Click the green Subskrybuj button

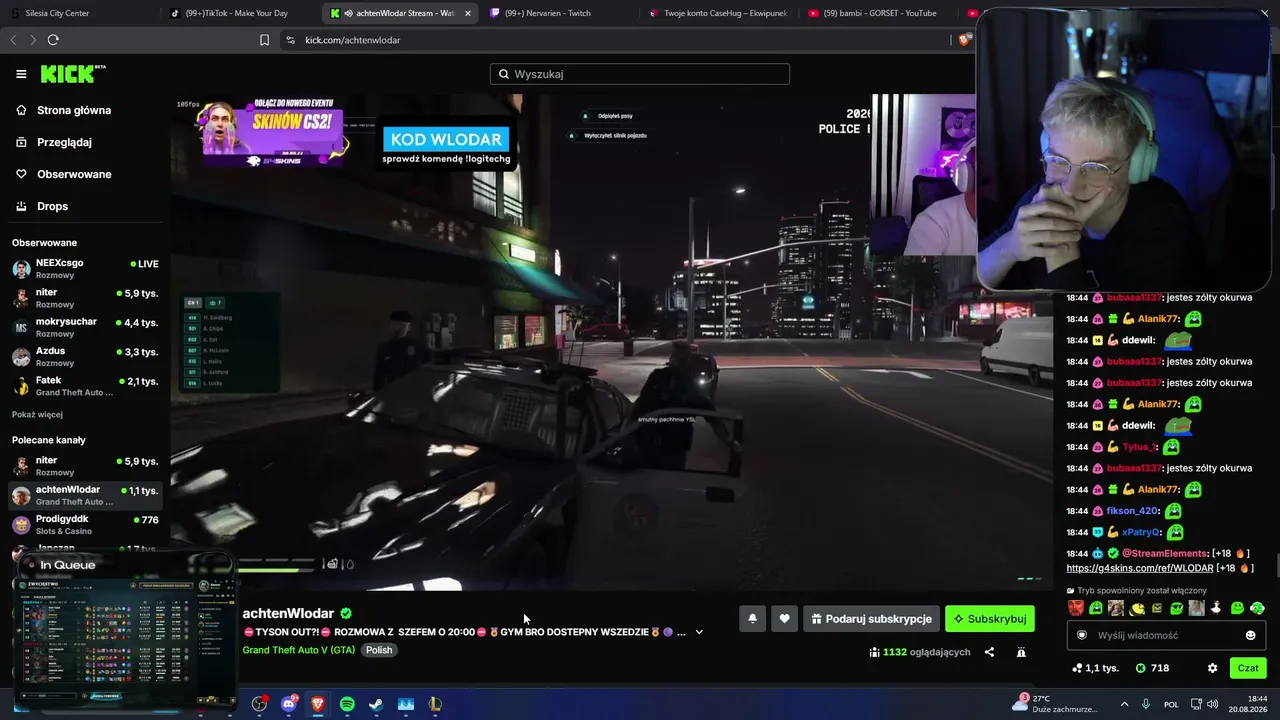pyautogui.click(x=990, y=619)
